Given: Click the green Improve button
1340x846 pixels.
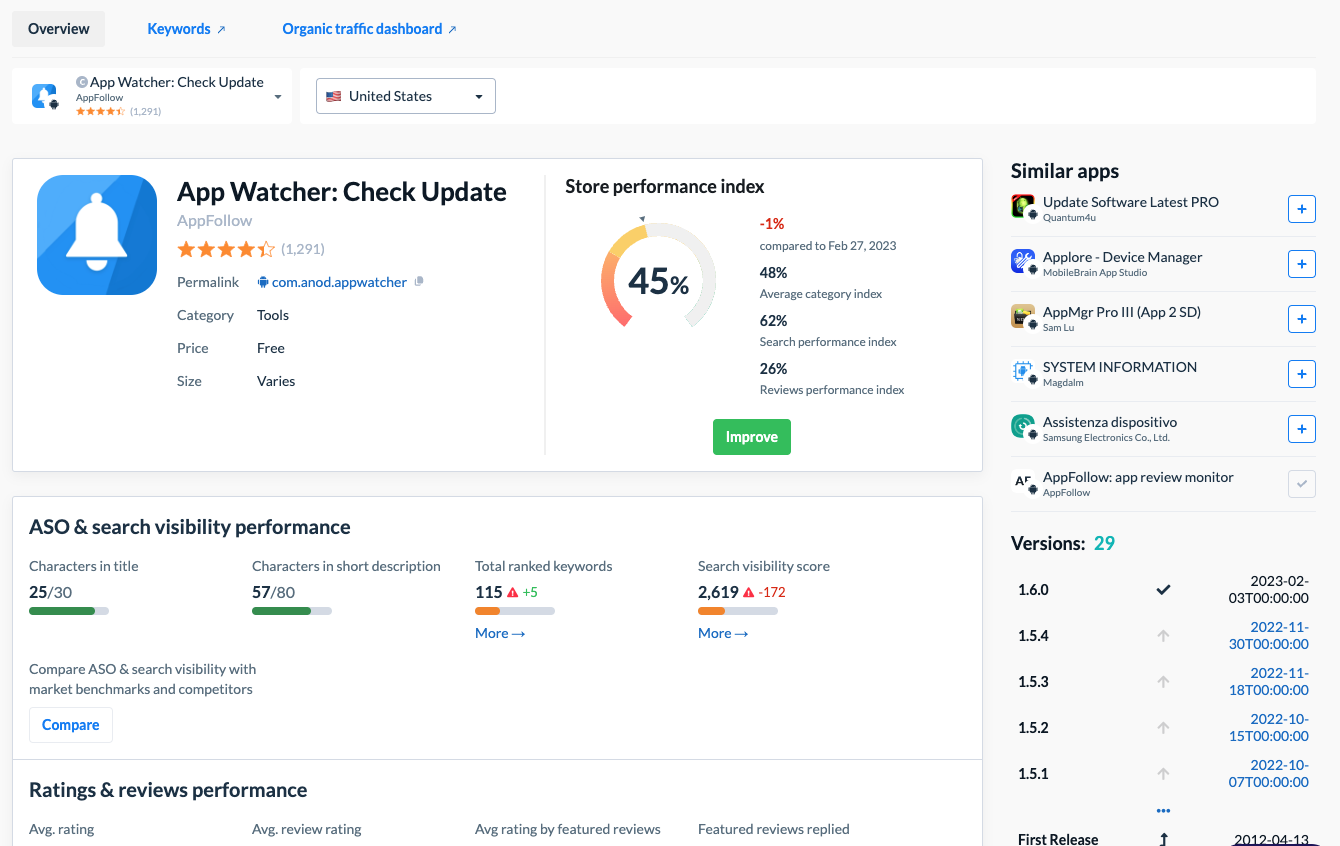Looking at the screenshot, I should [752, 437].
